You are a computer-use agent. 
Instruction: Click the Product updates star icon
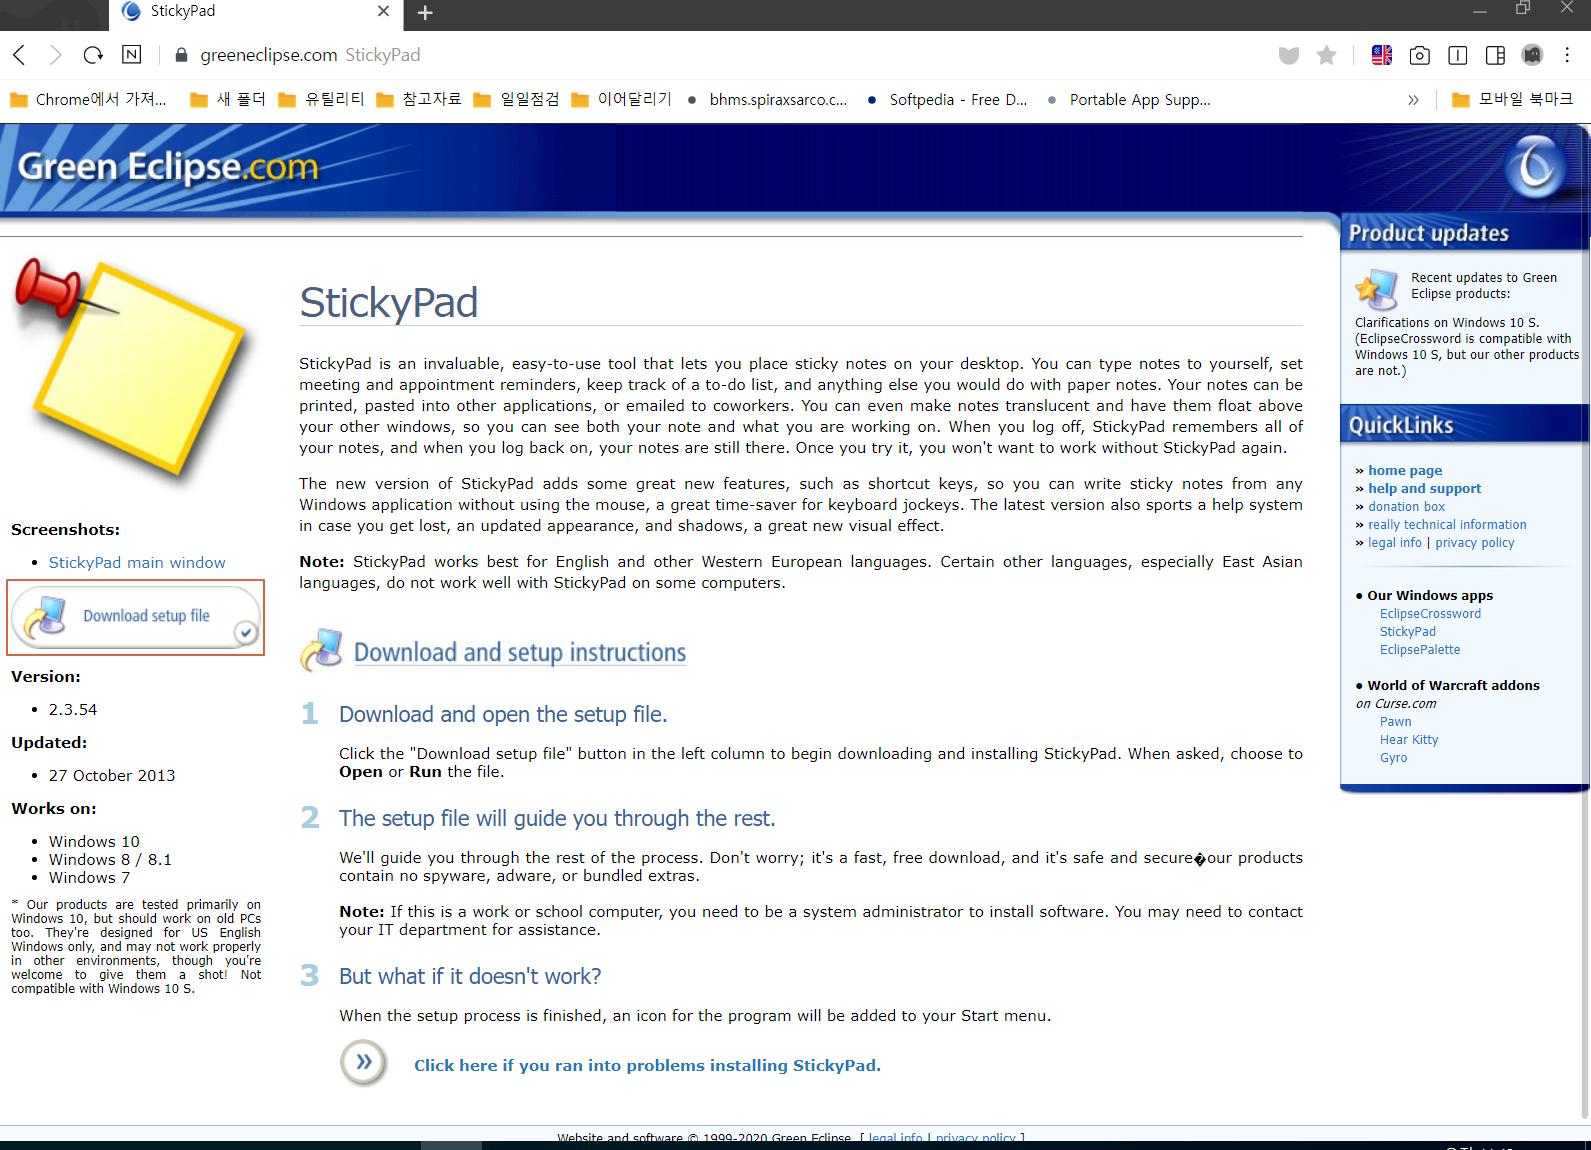tap(1377, 289)
